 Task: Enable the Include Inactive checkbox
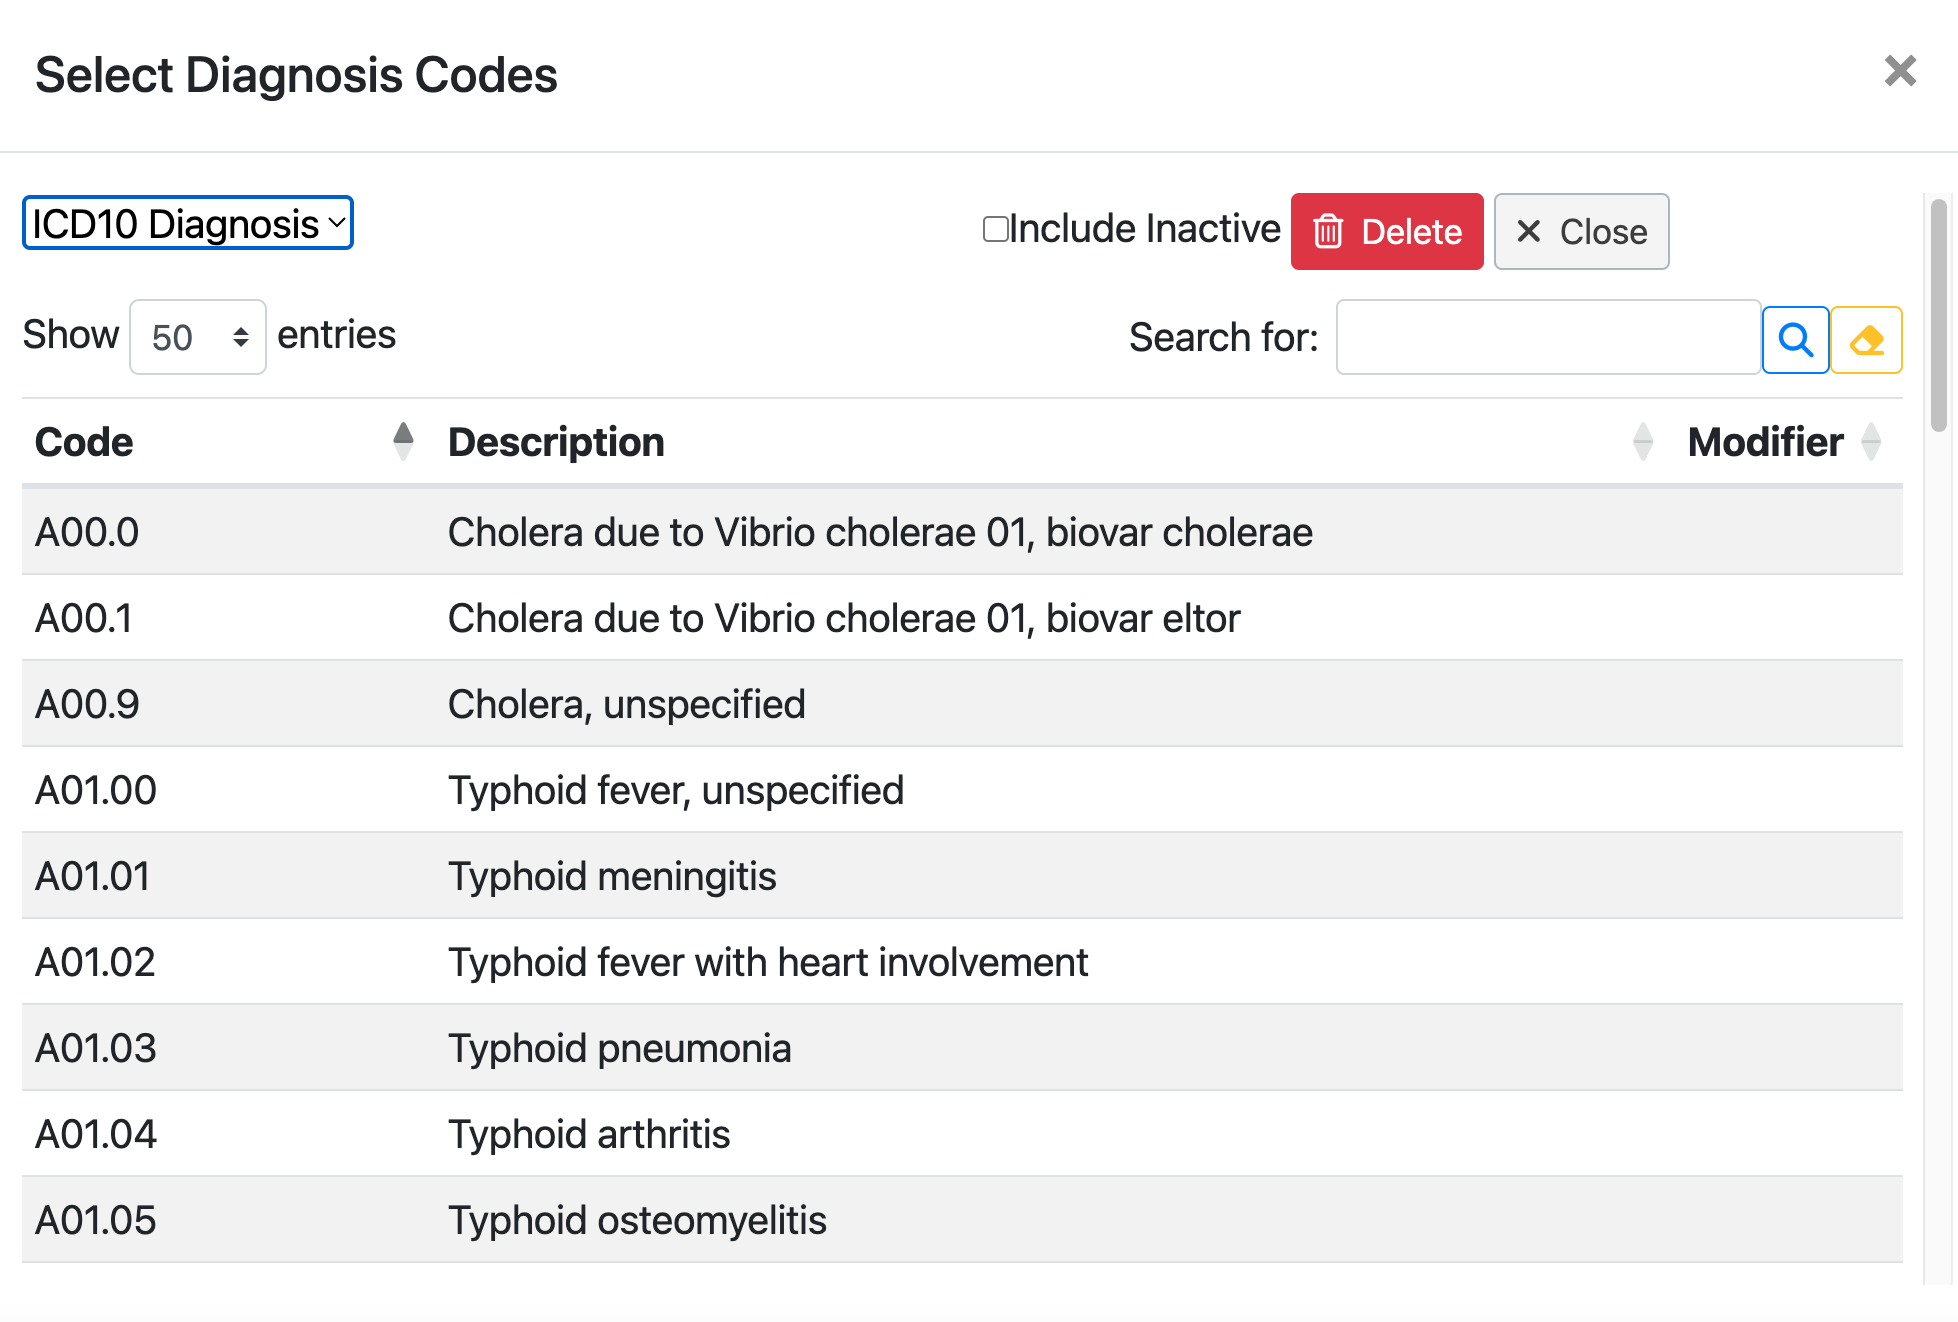point(995,229)
